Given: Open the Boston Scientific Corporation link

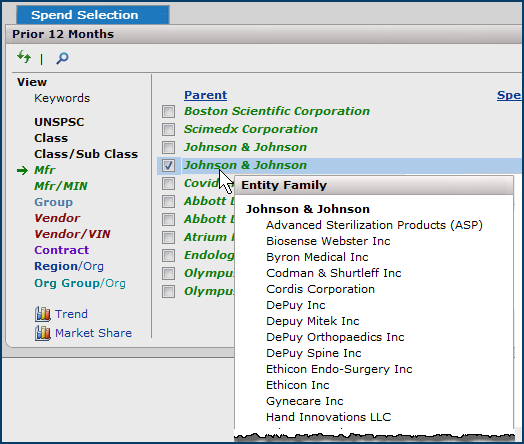Looking at the screenshot, I should (277, 111).
